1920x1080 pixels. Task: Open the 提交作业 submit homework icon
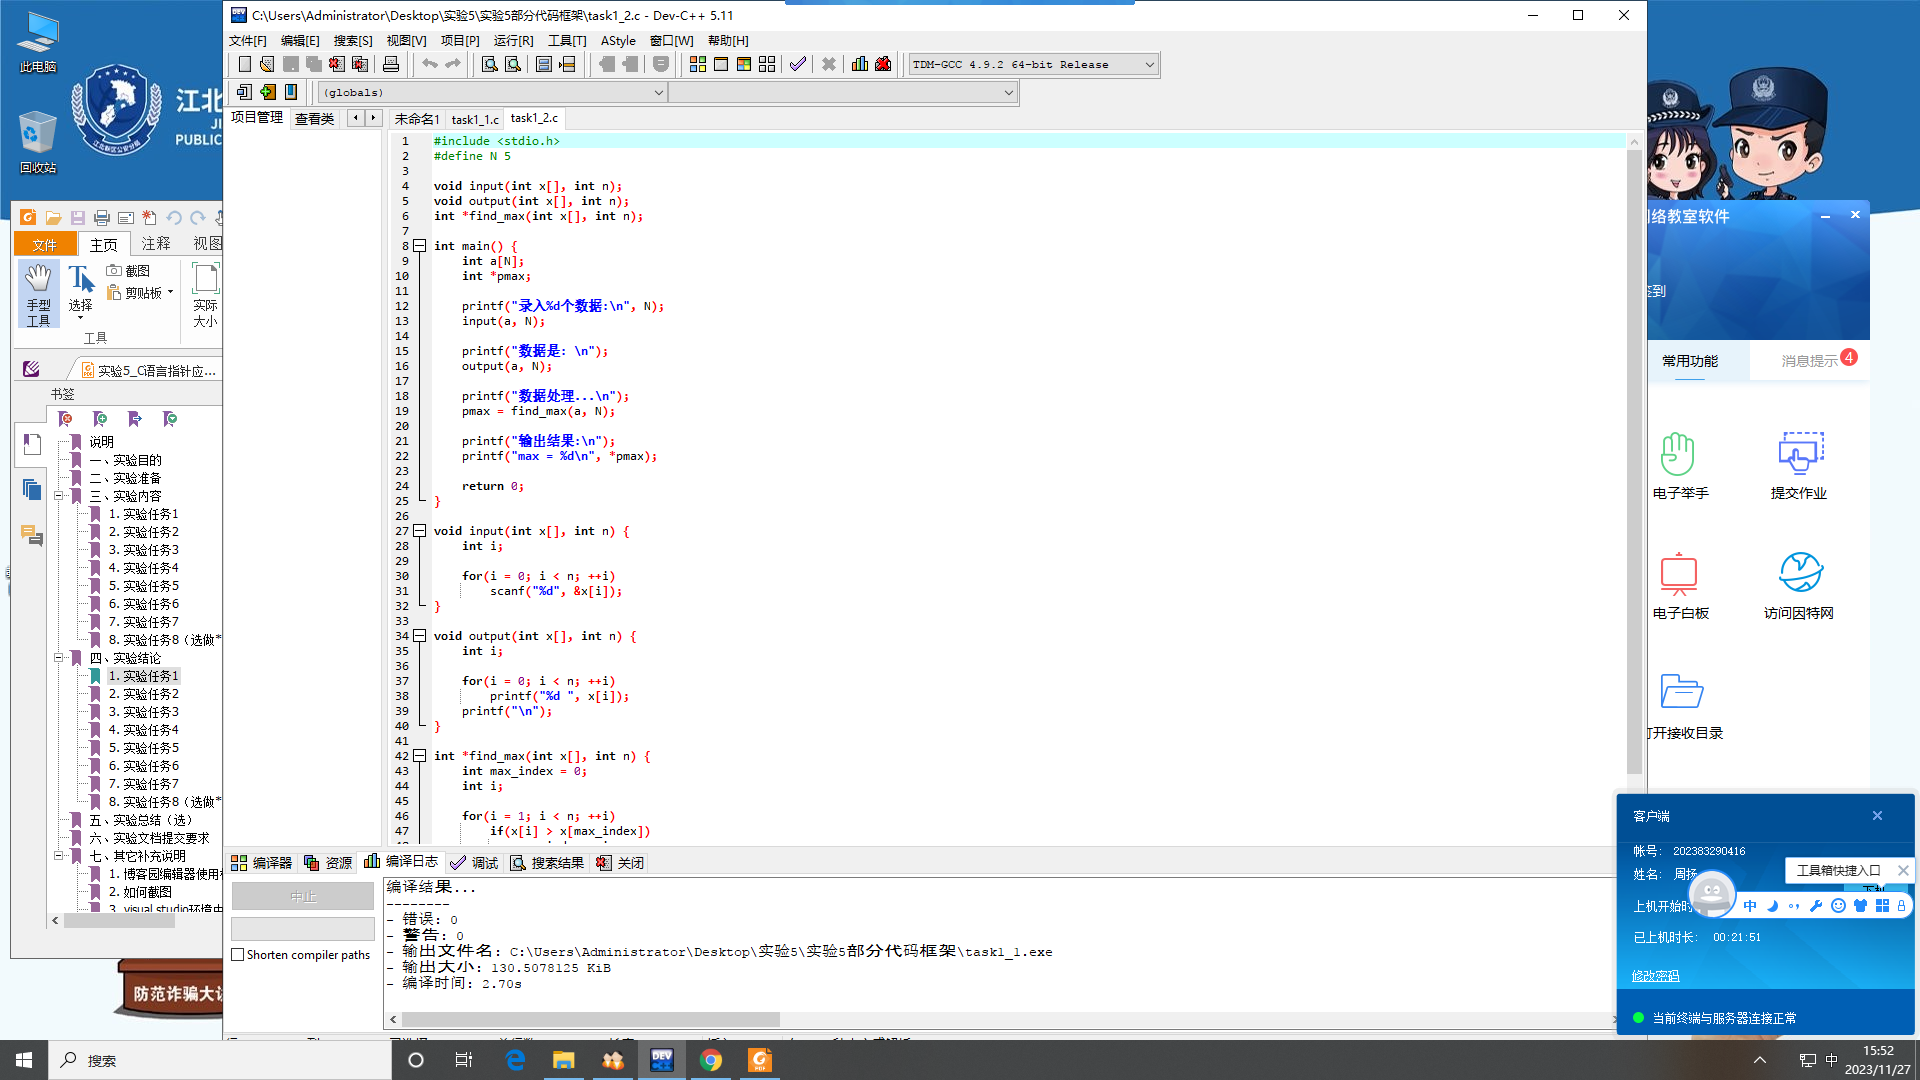pyautogui.click(x=1799, y=455)
